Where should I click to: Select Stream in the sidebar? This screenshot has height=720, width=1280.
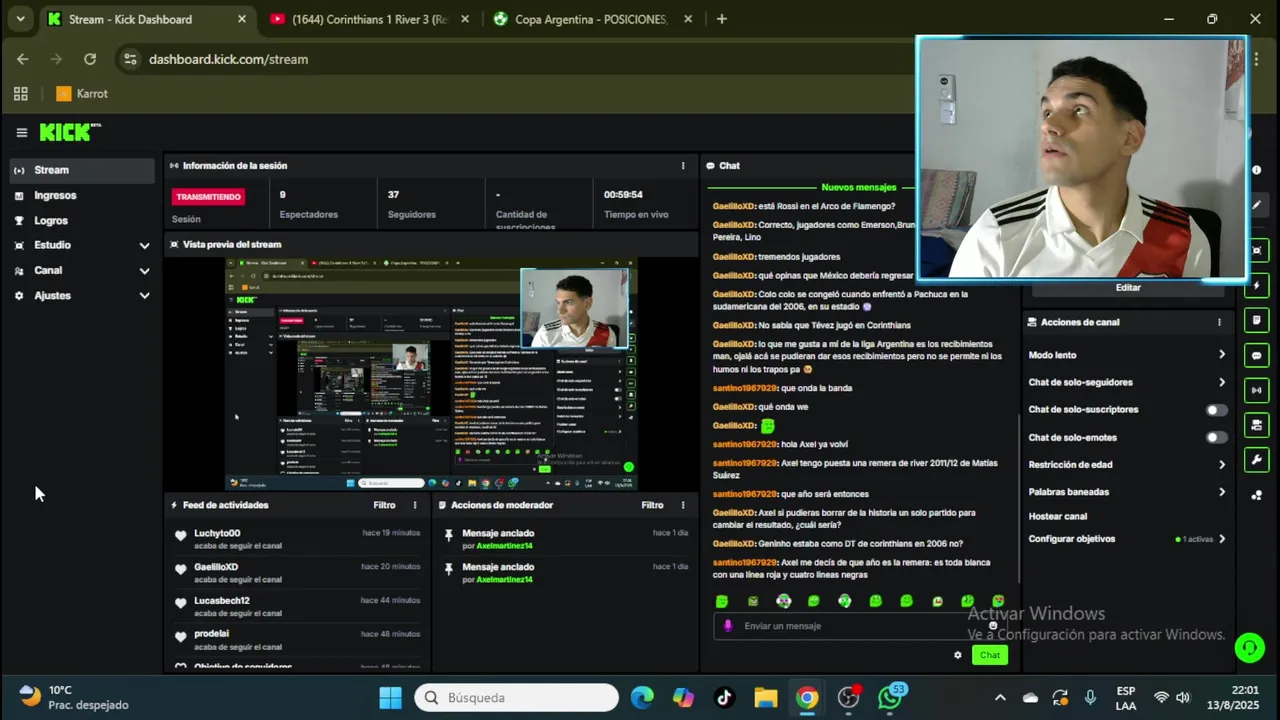(83, 170)
